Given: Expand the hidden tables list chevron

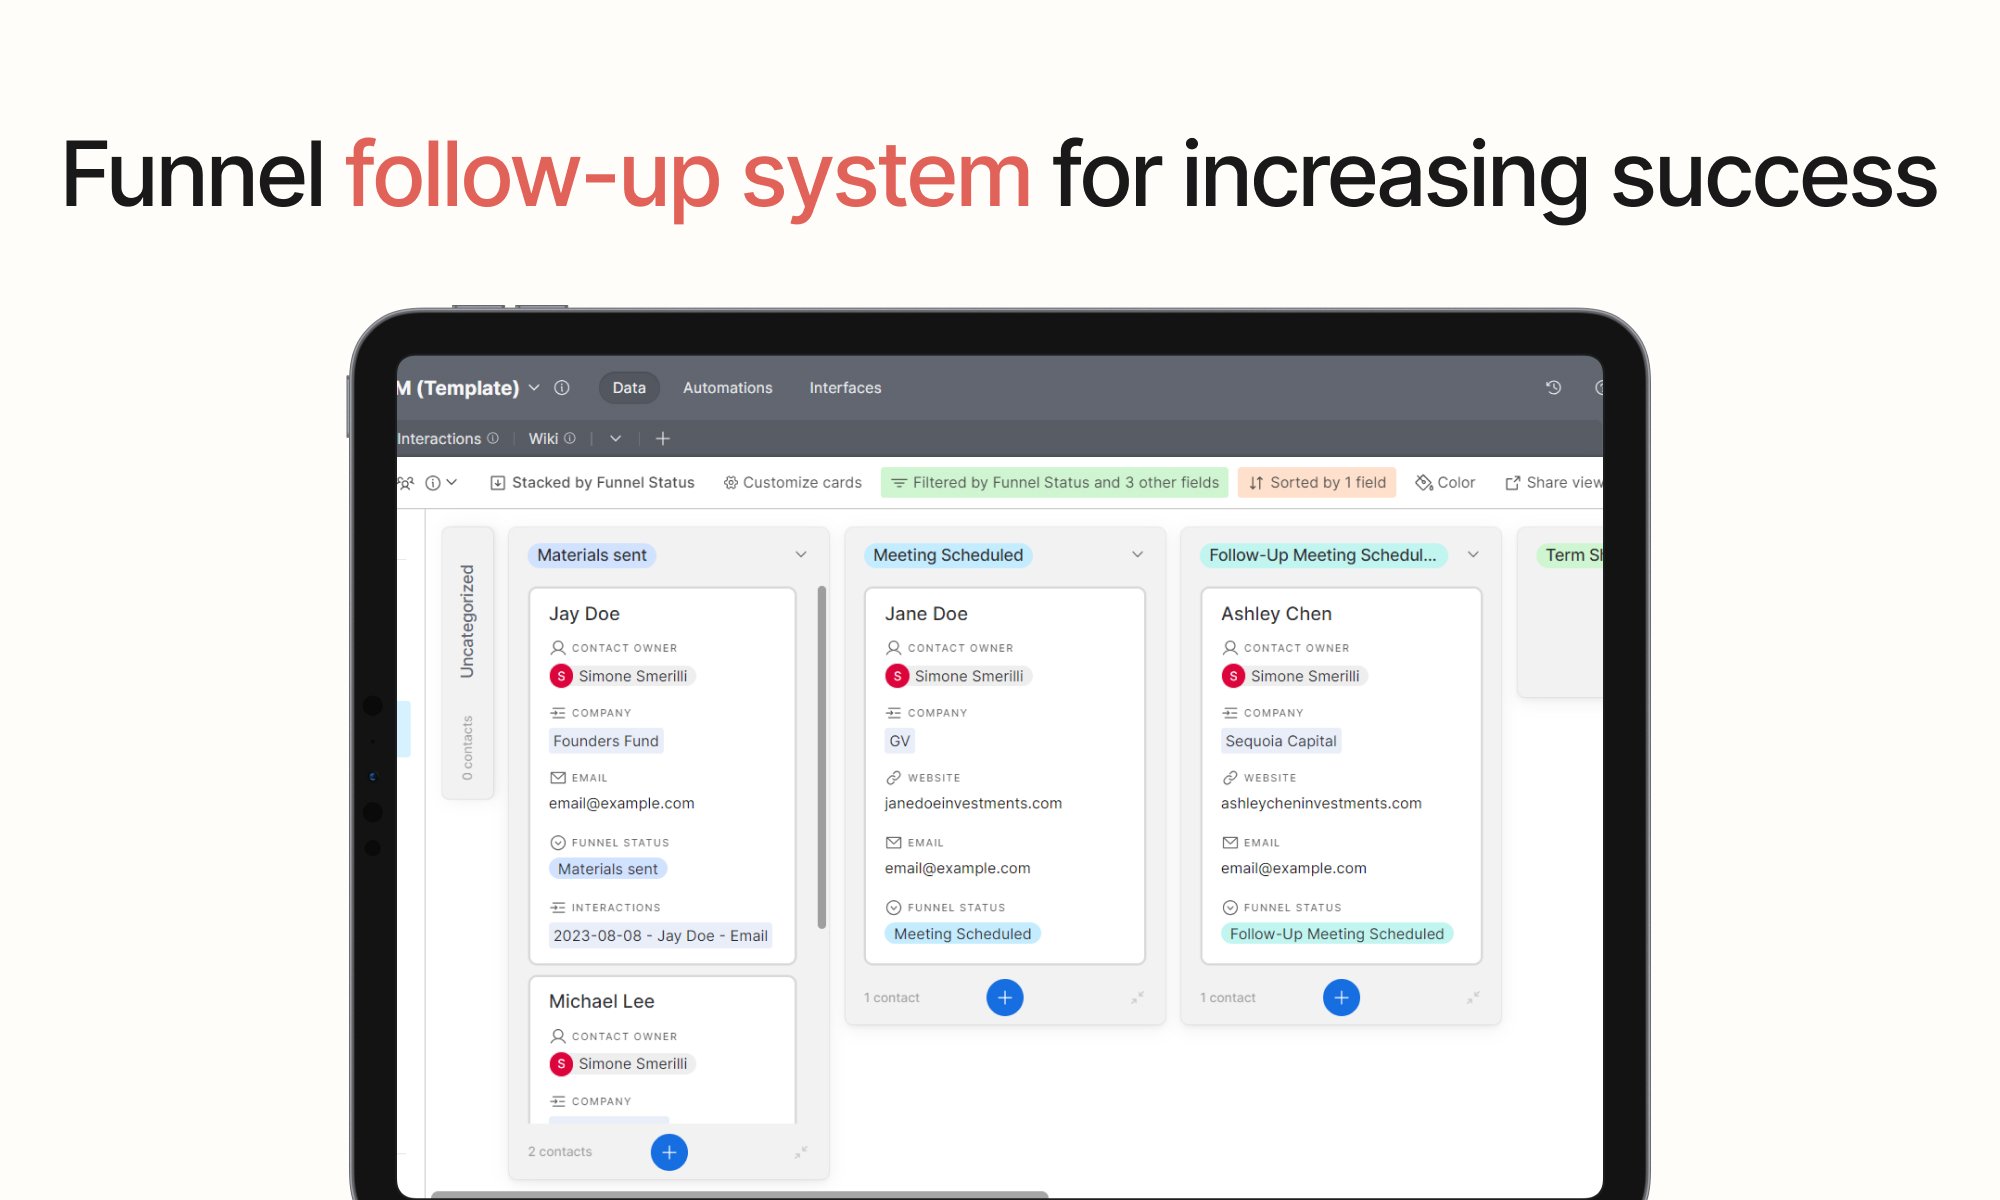Looking at the screenshot, I should tap(616, 438).
